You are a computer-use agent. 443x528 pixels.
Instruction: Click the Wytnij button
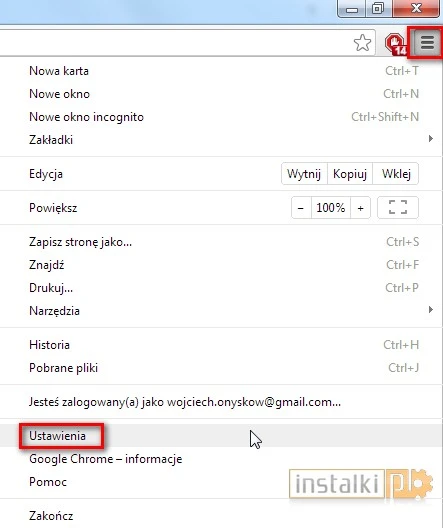tap(304, 174)
